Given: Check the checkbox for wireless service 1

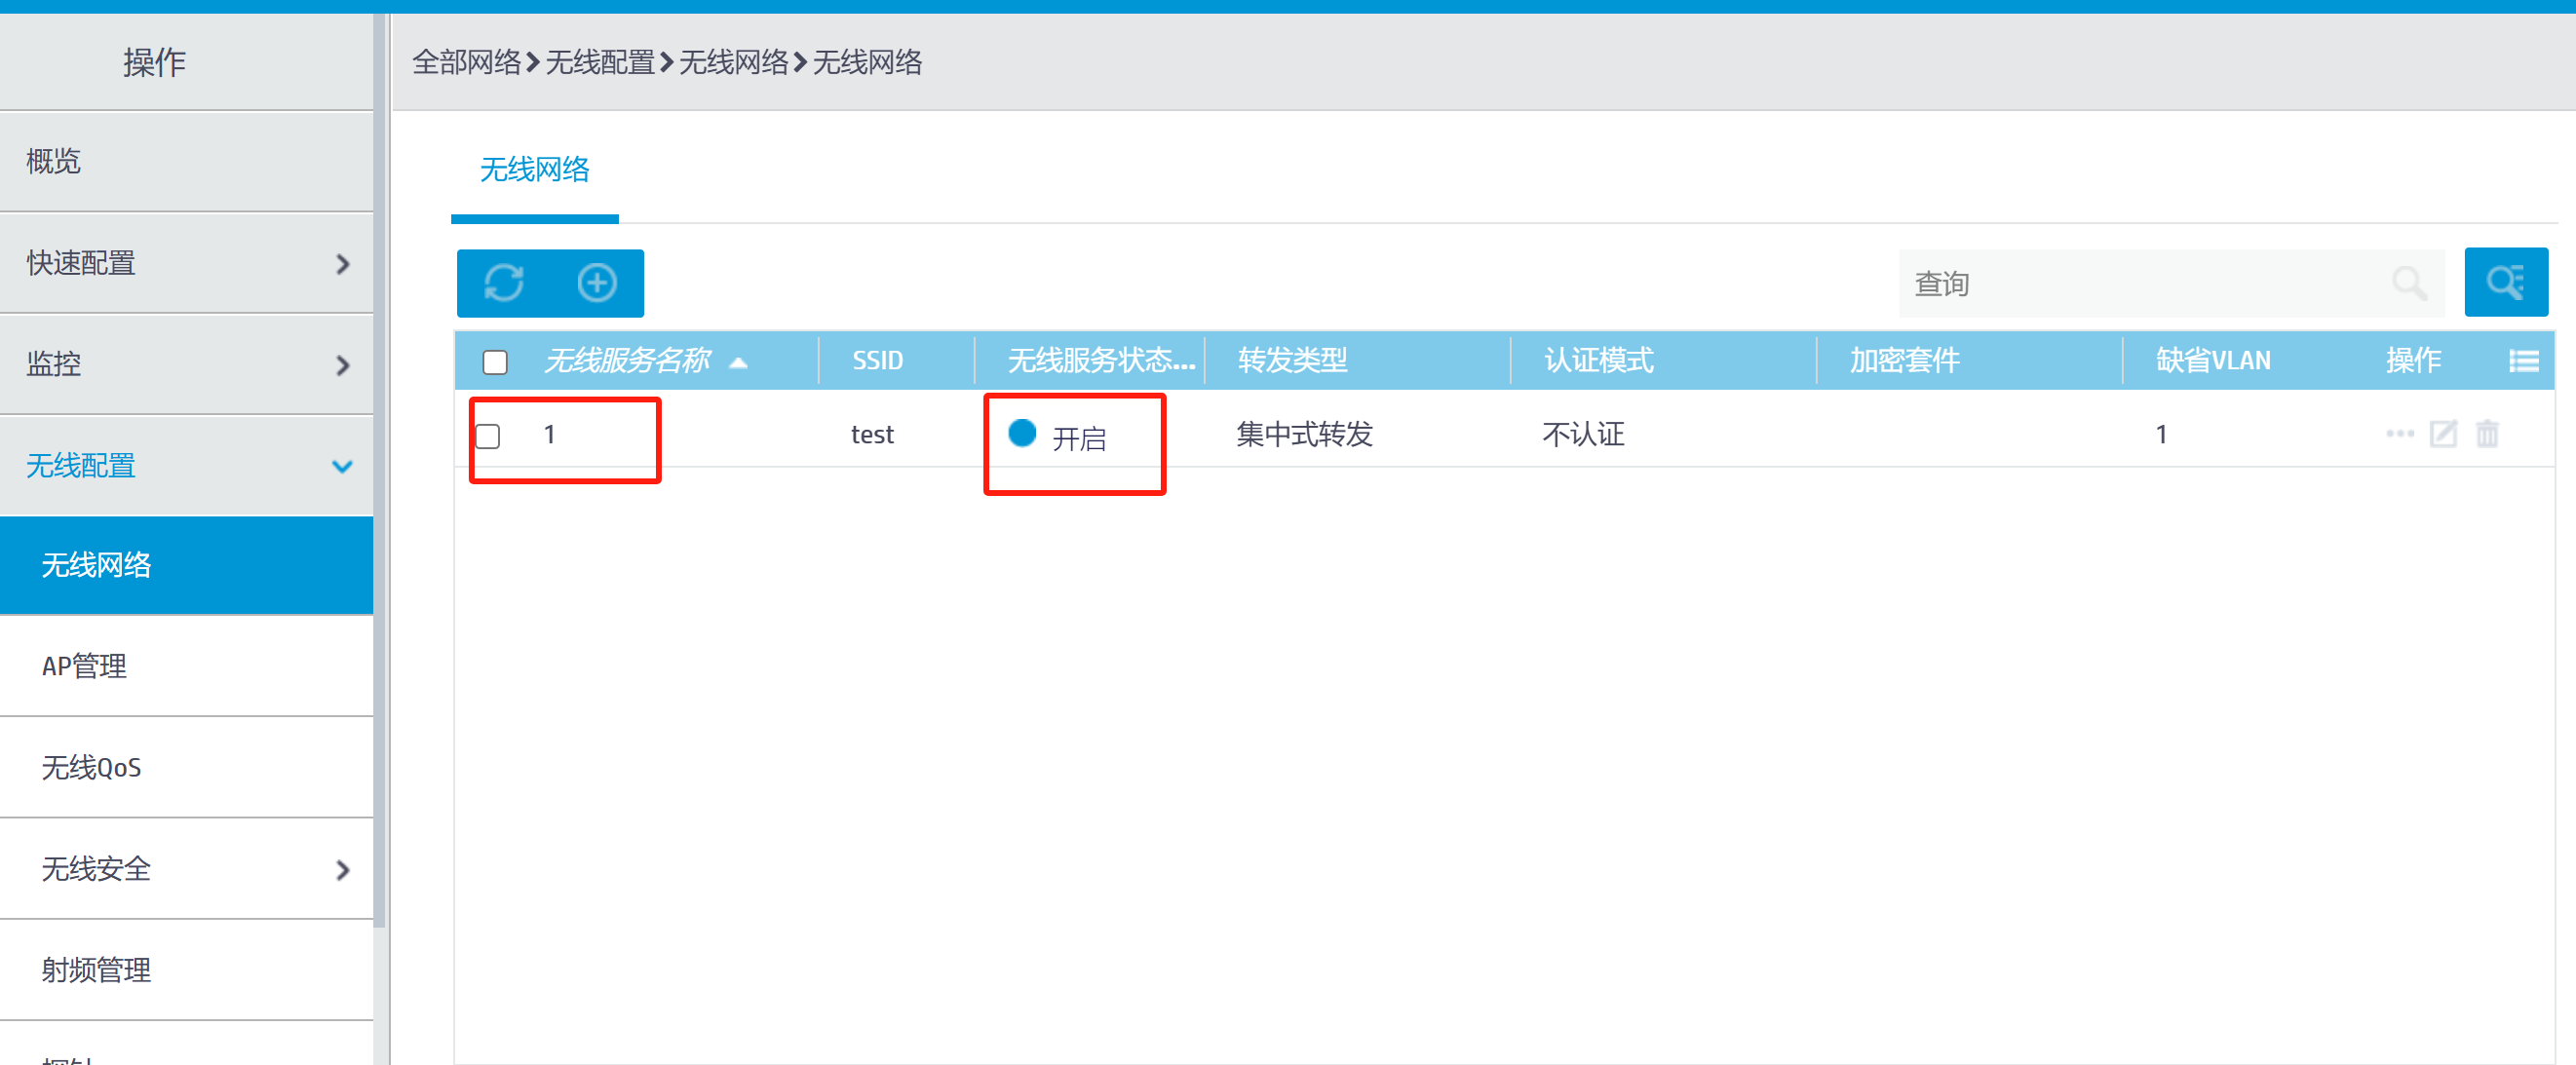Looking at the screenshot, I should pyautogui.click(x=488, y=436).
